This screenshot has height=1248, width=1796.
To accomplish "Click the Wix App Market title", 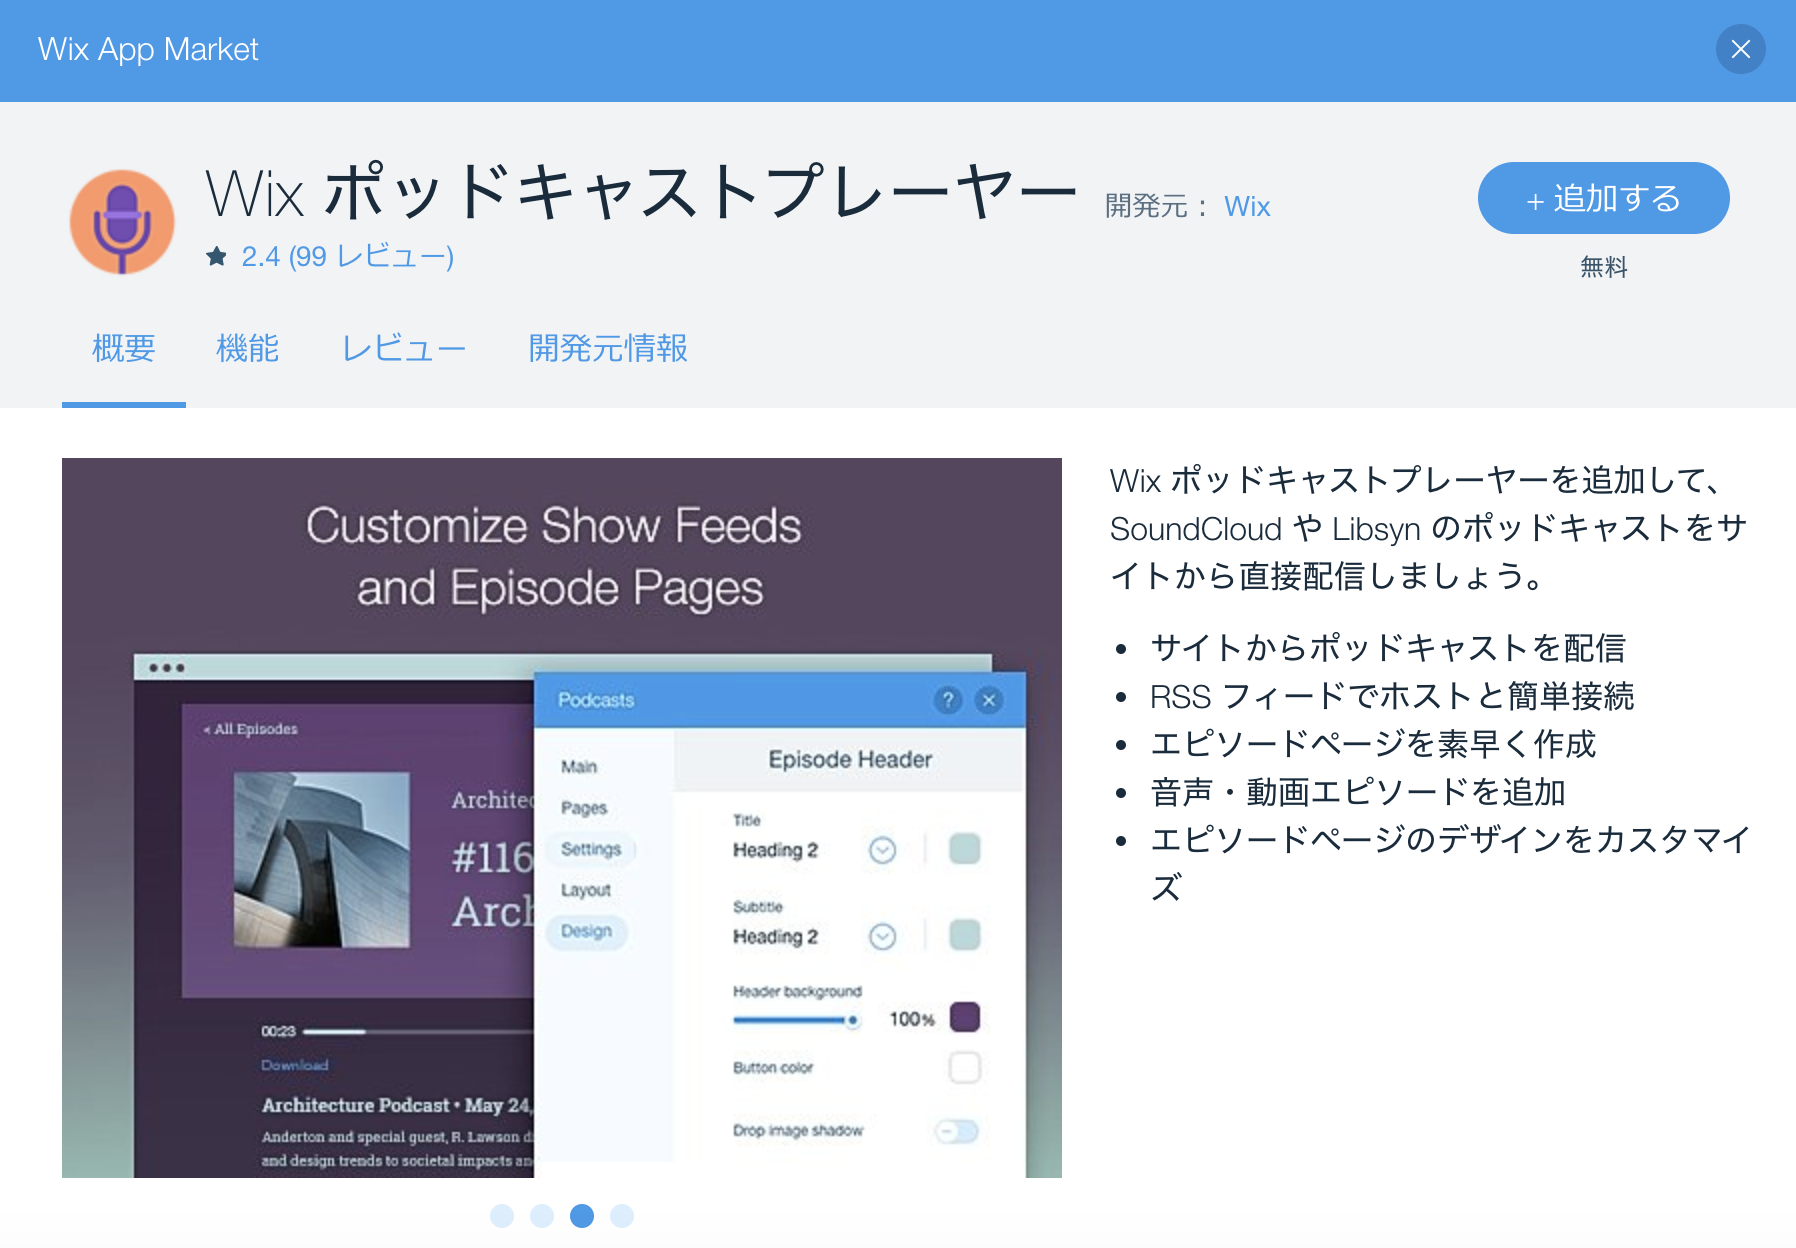I will [148, 50].
